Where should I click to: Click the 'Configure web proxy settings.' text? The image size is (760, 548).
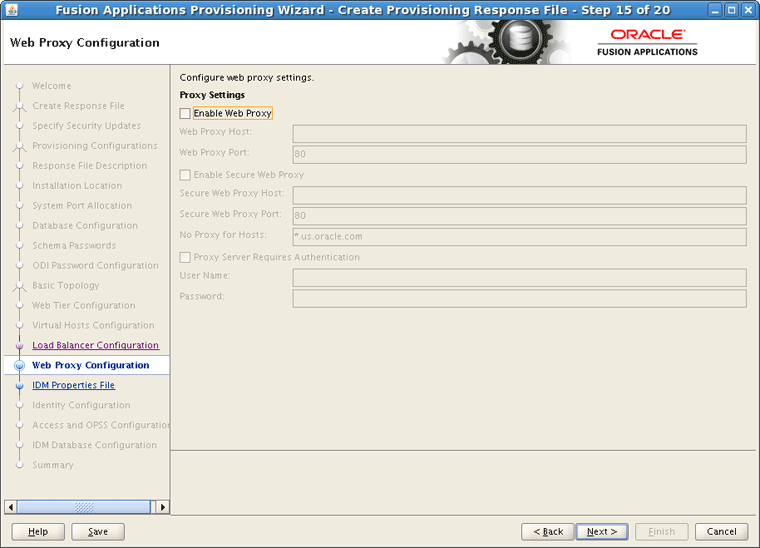(247, 78)
